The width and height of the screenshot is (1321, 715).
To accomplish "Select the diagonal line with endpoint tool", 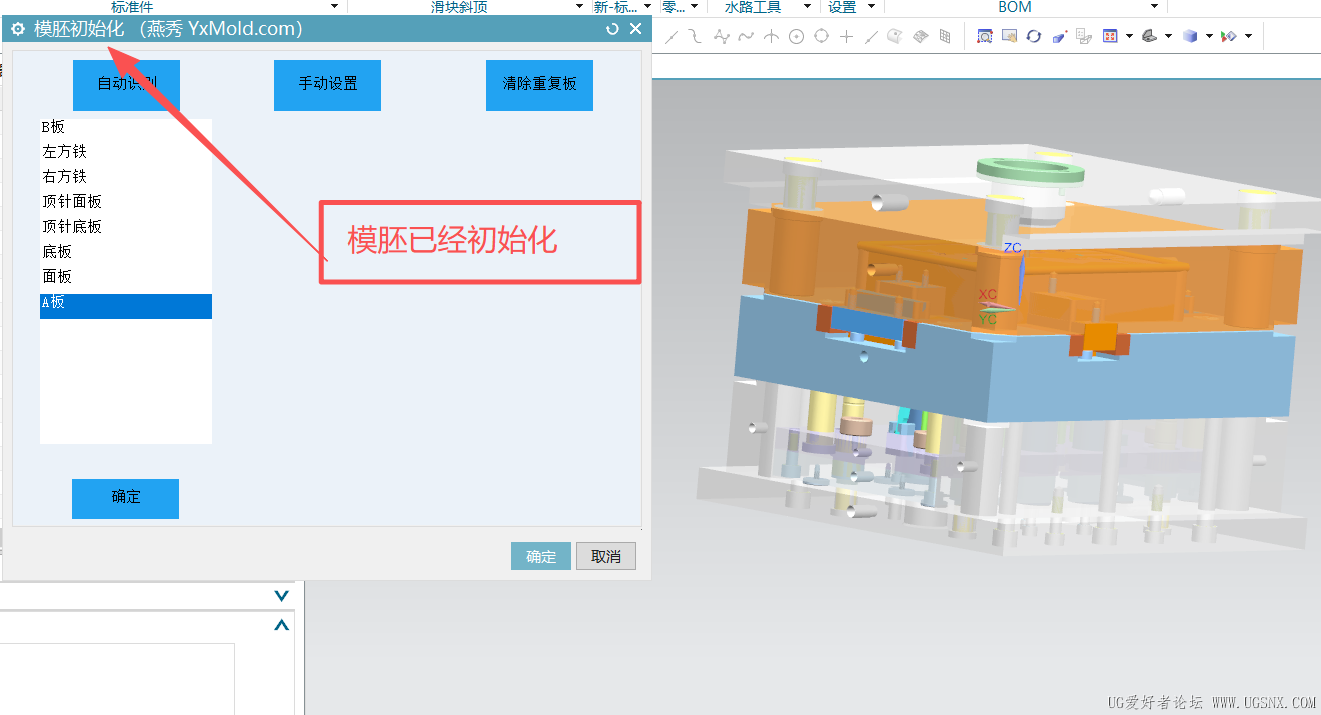I will [x=871, y=37].
